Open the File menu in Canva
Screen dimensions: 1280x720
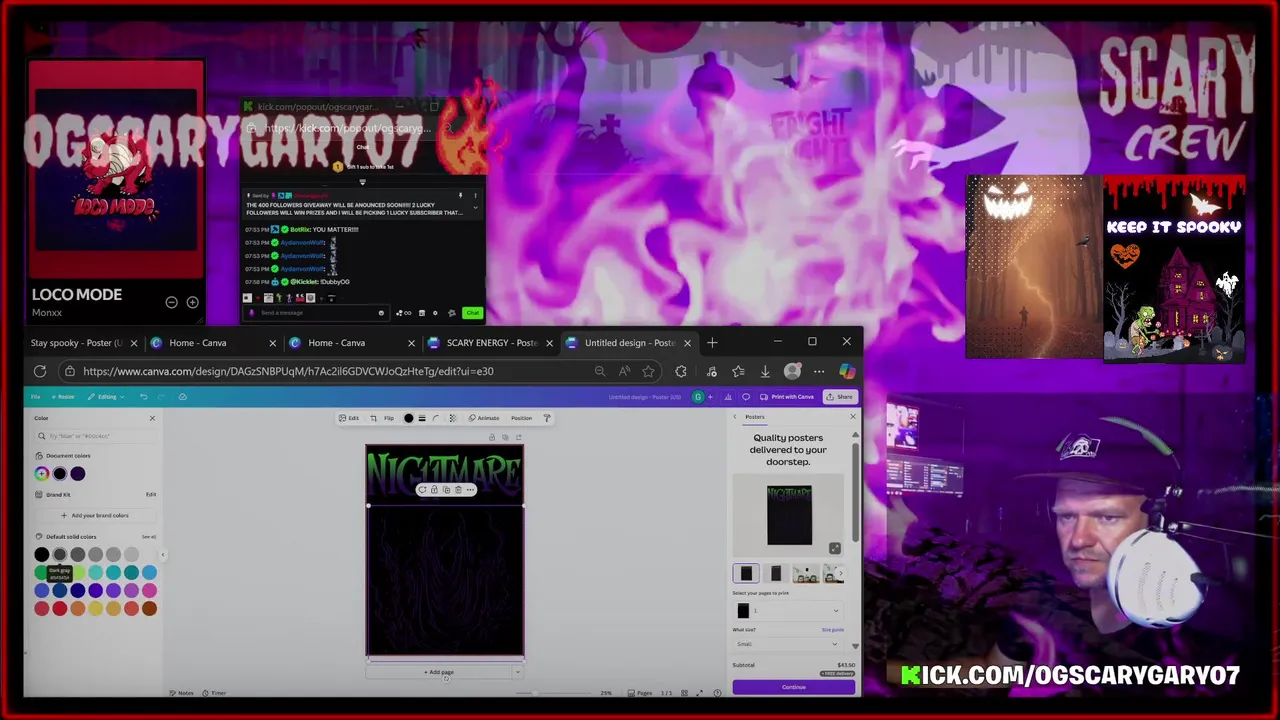tap(35, 397)
